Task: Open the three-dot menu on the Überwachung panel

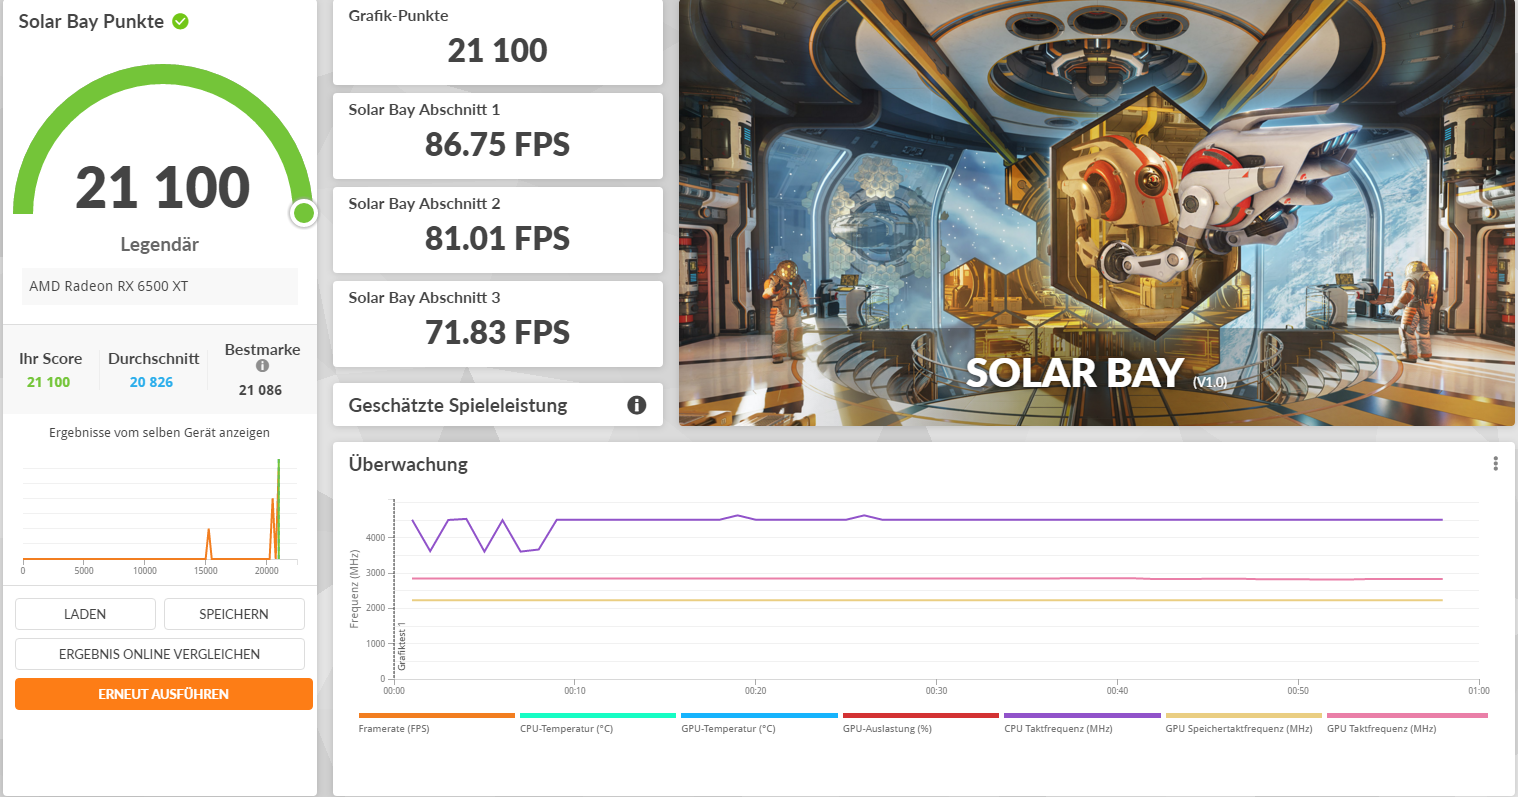Action: [1496, 462]
